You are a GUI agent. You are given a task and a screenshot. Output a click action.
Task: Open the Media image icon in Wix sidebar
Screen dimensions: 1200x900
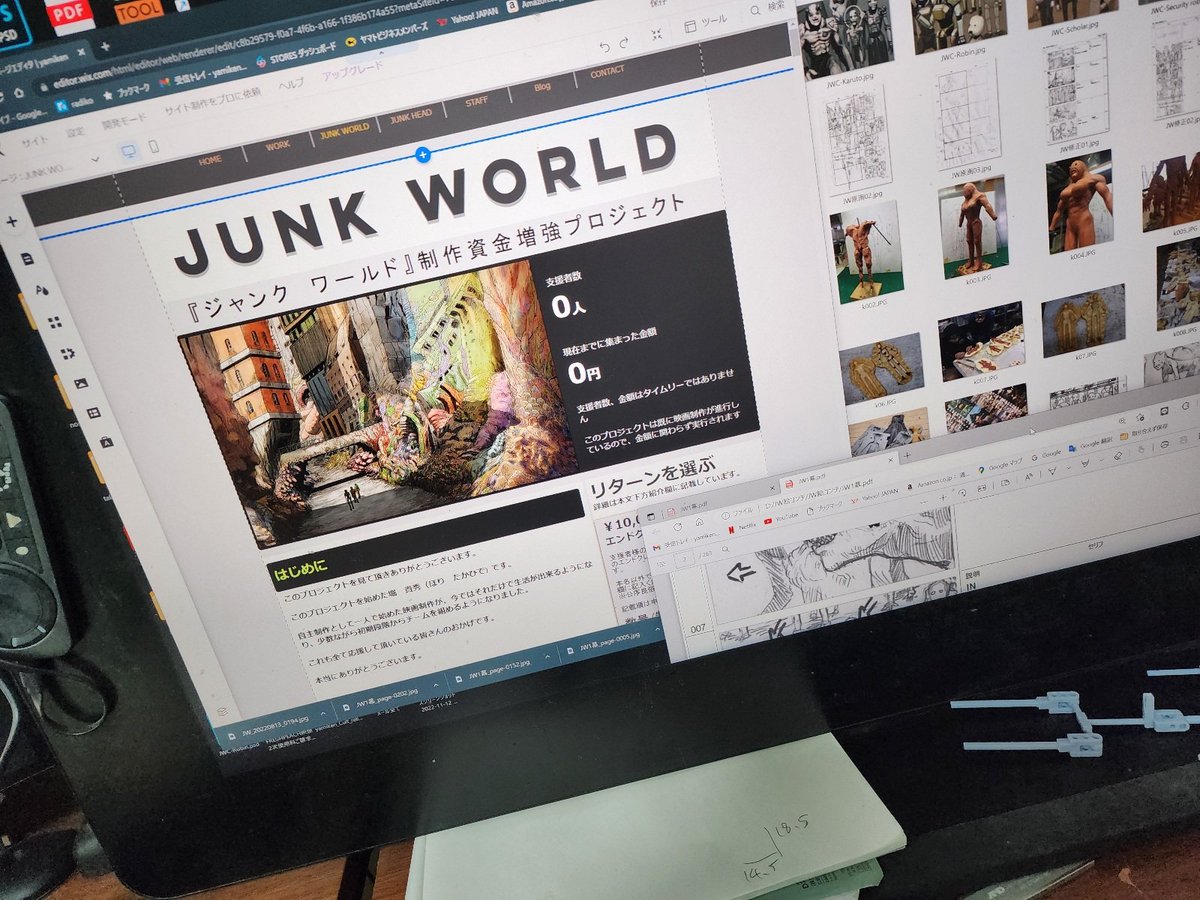click(x=81, y=383)
